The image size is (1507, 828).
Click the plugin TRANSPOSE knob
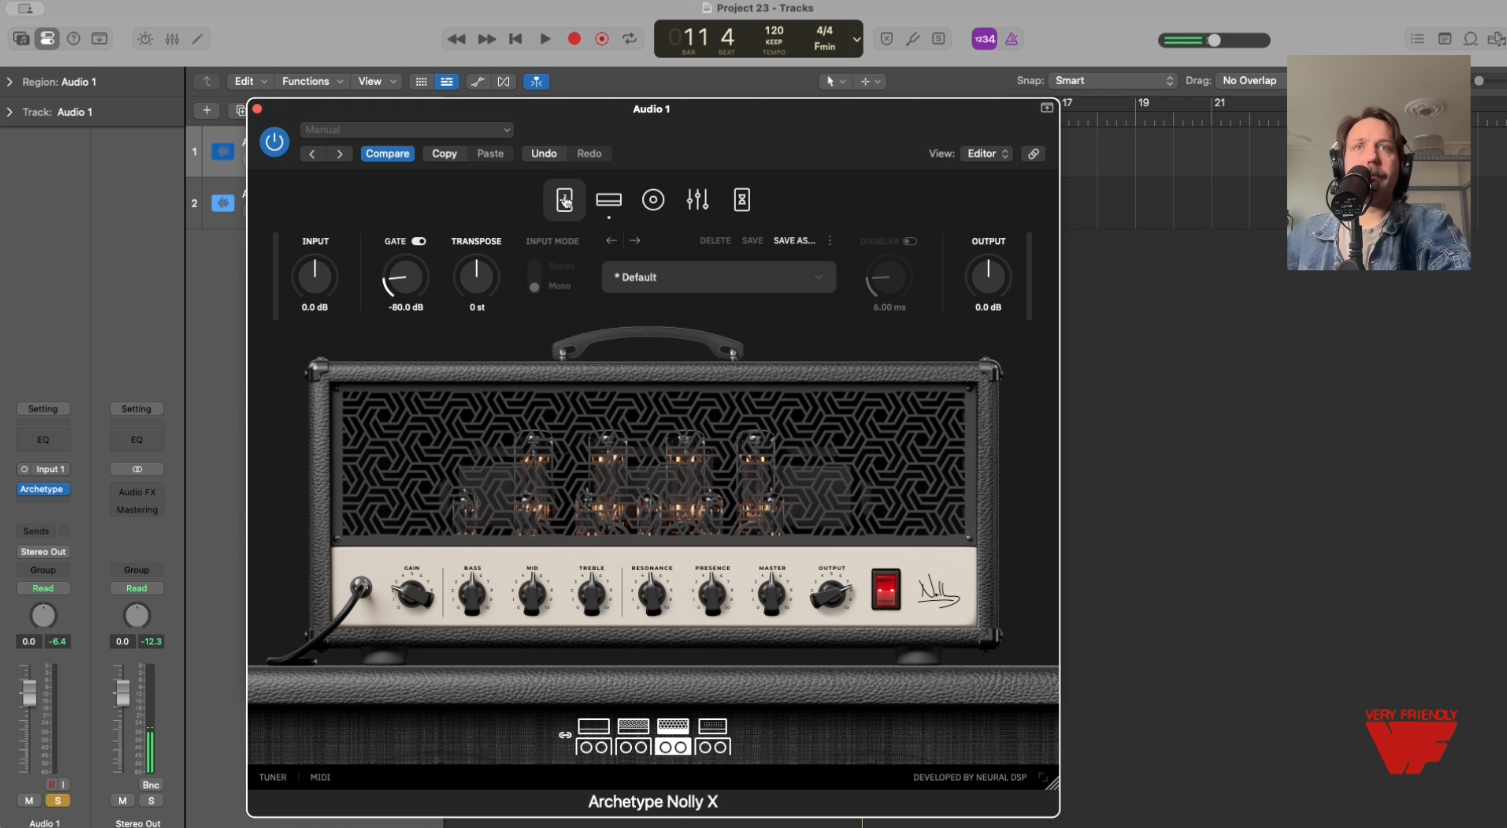(x=476, y=276)
